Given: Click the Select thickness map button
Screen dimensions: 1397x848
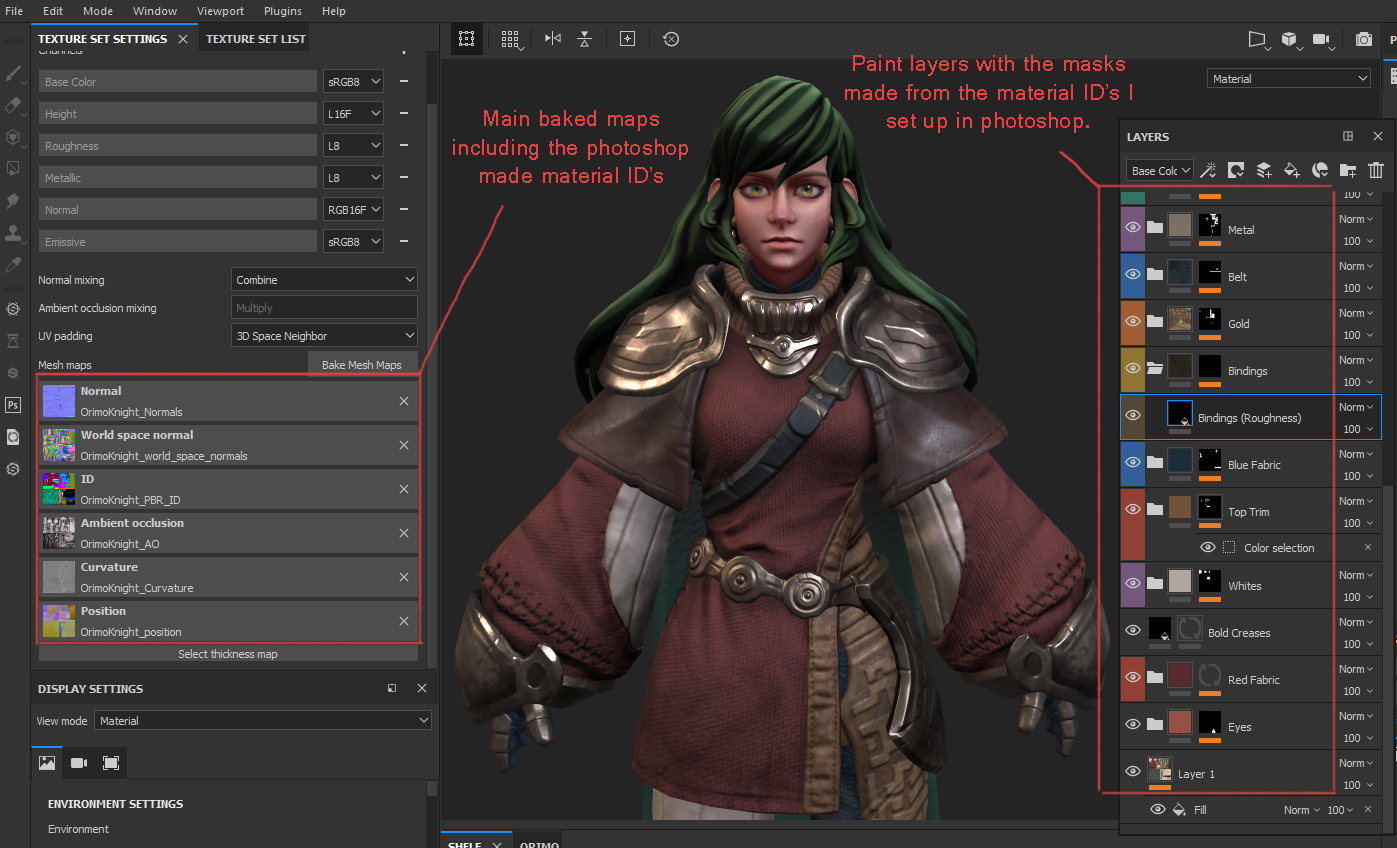Looking at the screenshot, I should 228,654.
